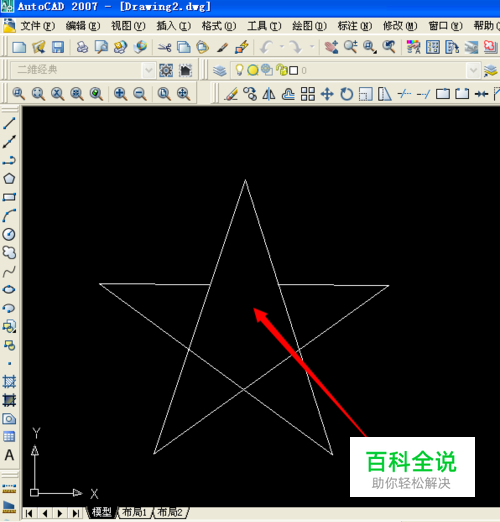
Task: Open the 二维经典 workspace dropdown
Action: click(149, 70)
